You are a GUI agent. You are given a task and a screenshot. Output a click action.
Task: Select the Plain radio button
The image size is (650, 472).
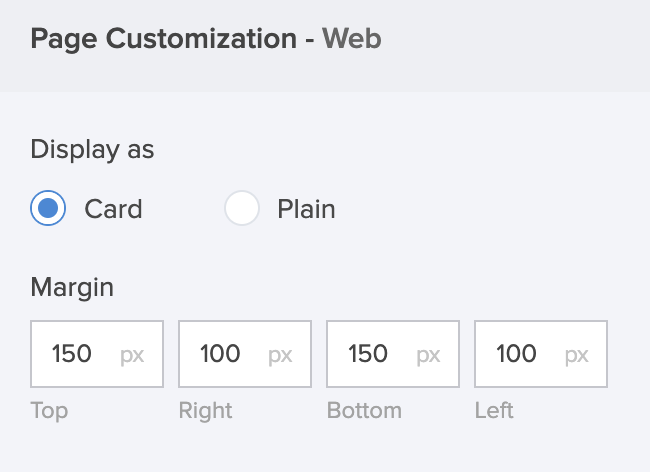242,209
